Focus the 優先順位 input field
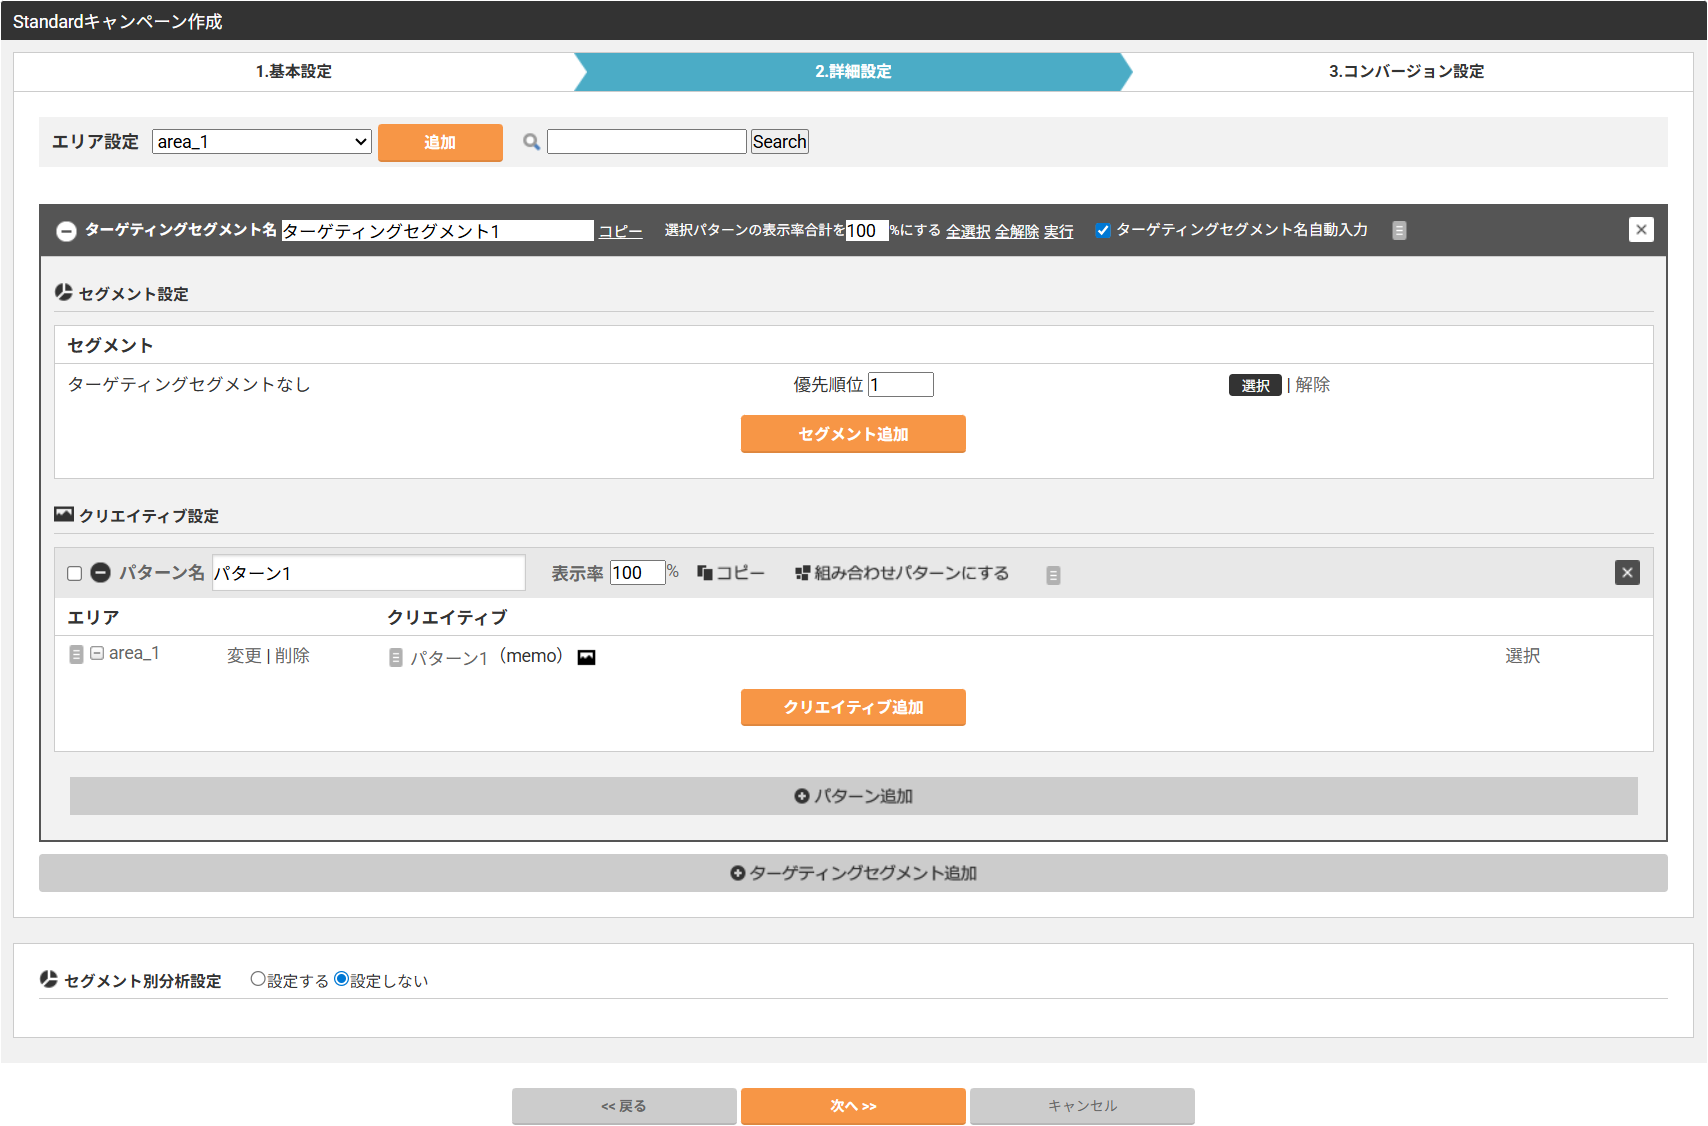 pos(901,385)
